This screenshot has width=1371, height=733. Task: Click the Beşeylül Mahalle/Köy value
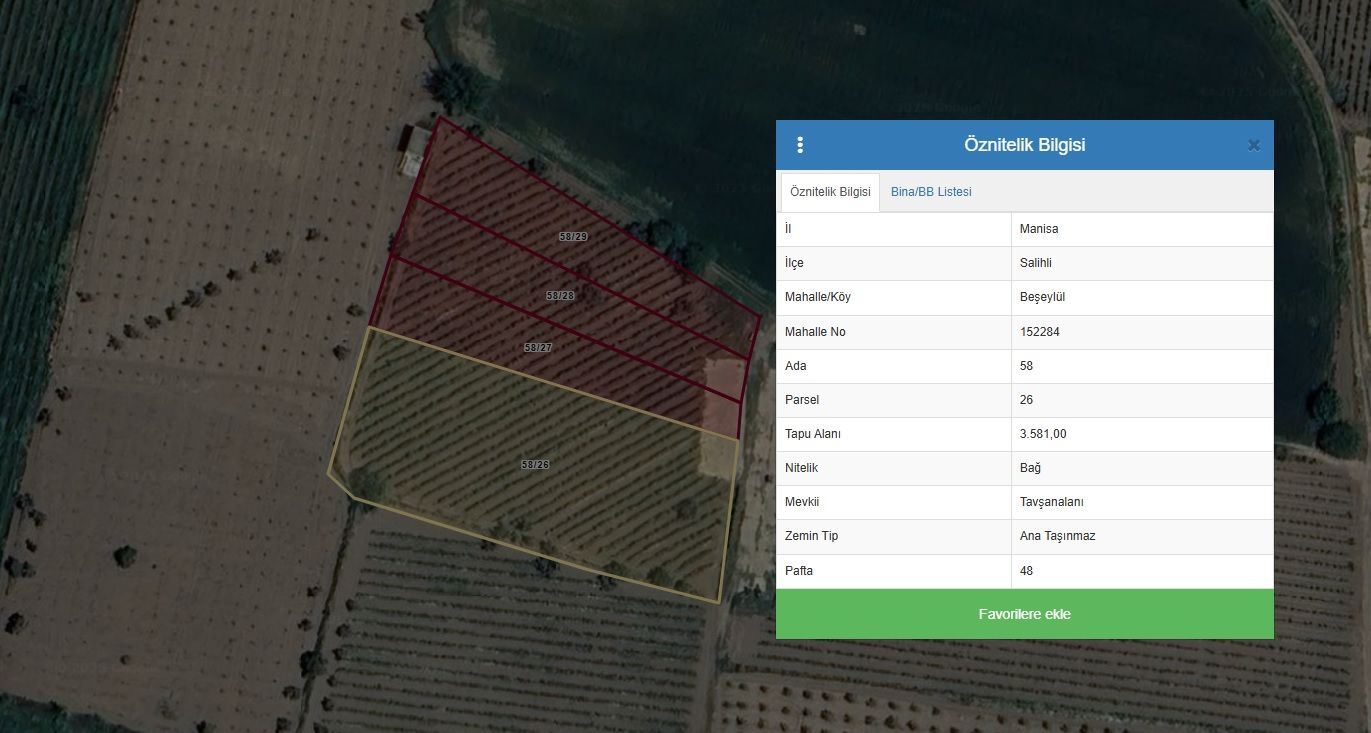tap(1045, 297)
